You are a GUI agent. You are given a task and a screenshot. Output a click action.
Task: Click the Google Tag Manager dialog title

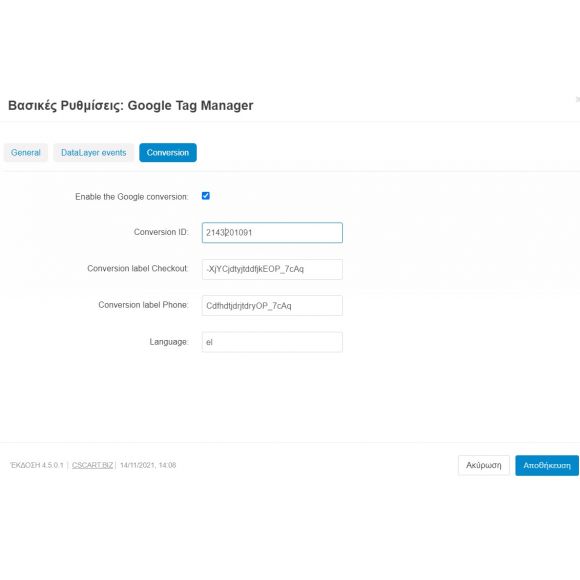(x=131, y=105)
